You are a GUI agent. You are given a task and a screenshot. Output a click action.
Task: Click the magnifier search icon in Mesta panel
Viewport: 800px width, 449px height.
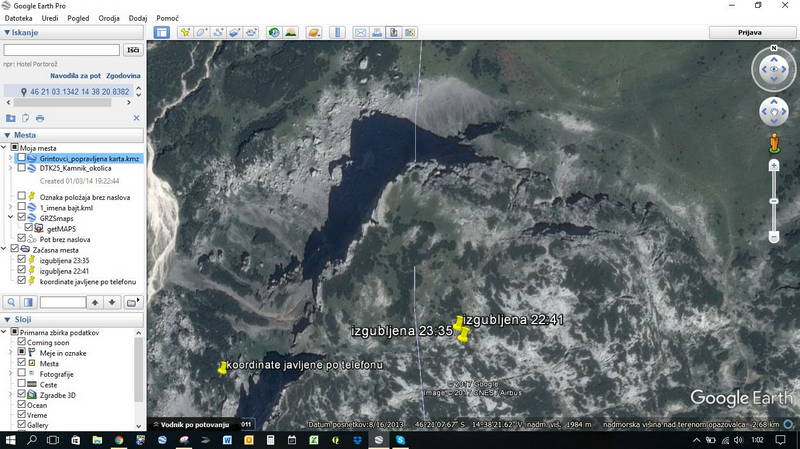point(11,303)
